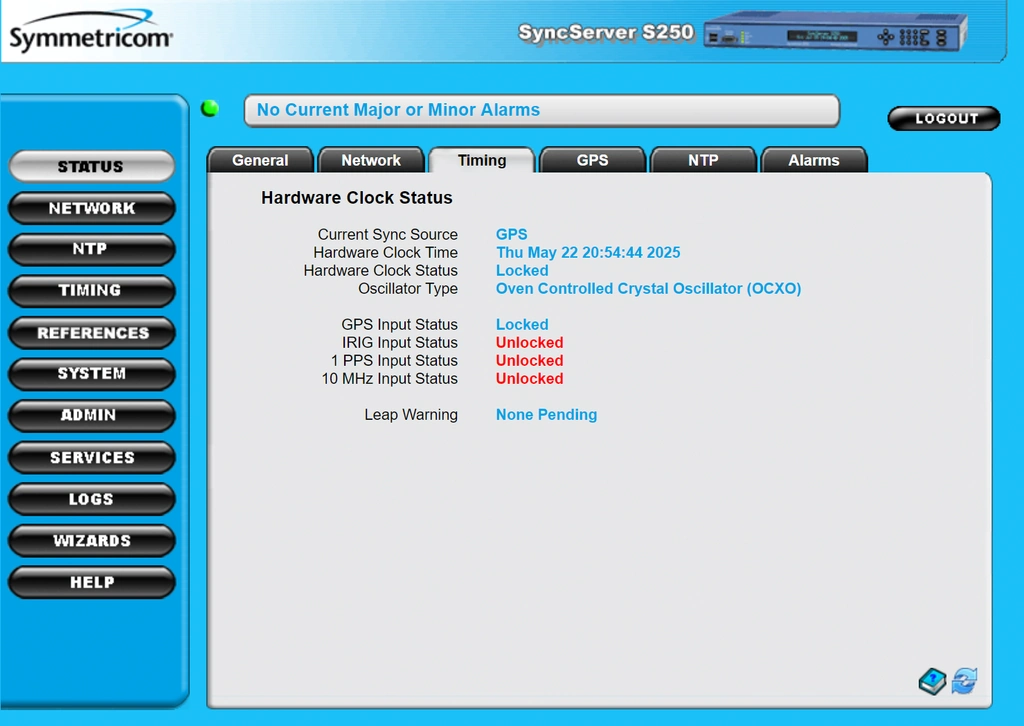
Task: View LOGS from the sidebar
Action: point(91,499)
